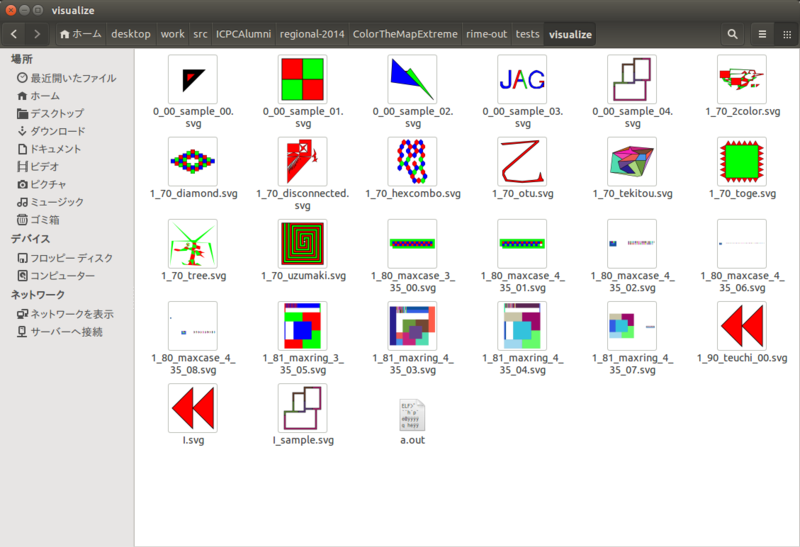Image resolution: width=800 pixels, height=547 pixels.
Task: Select the I_sample.svg thumbnail
Action: tap(303, 408)
